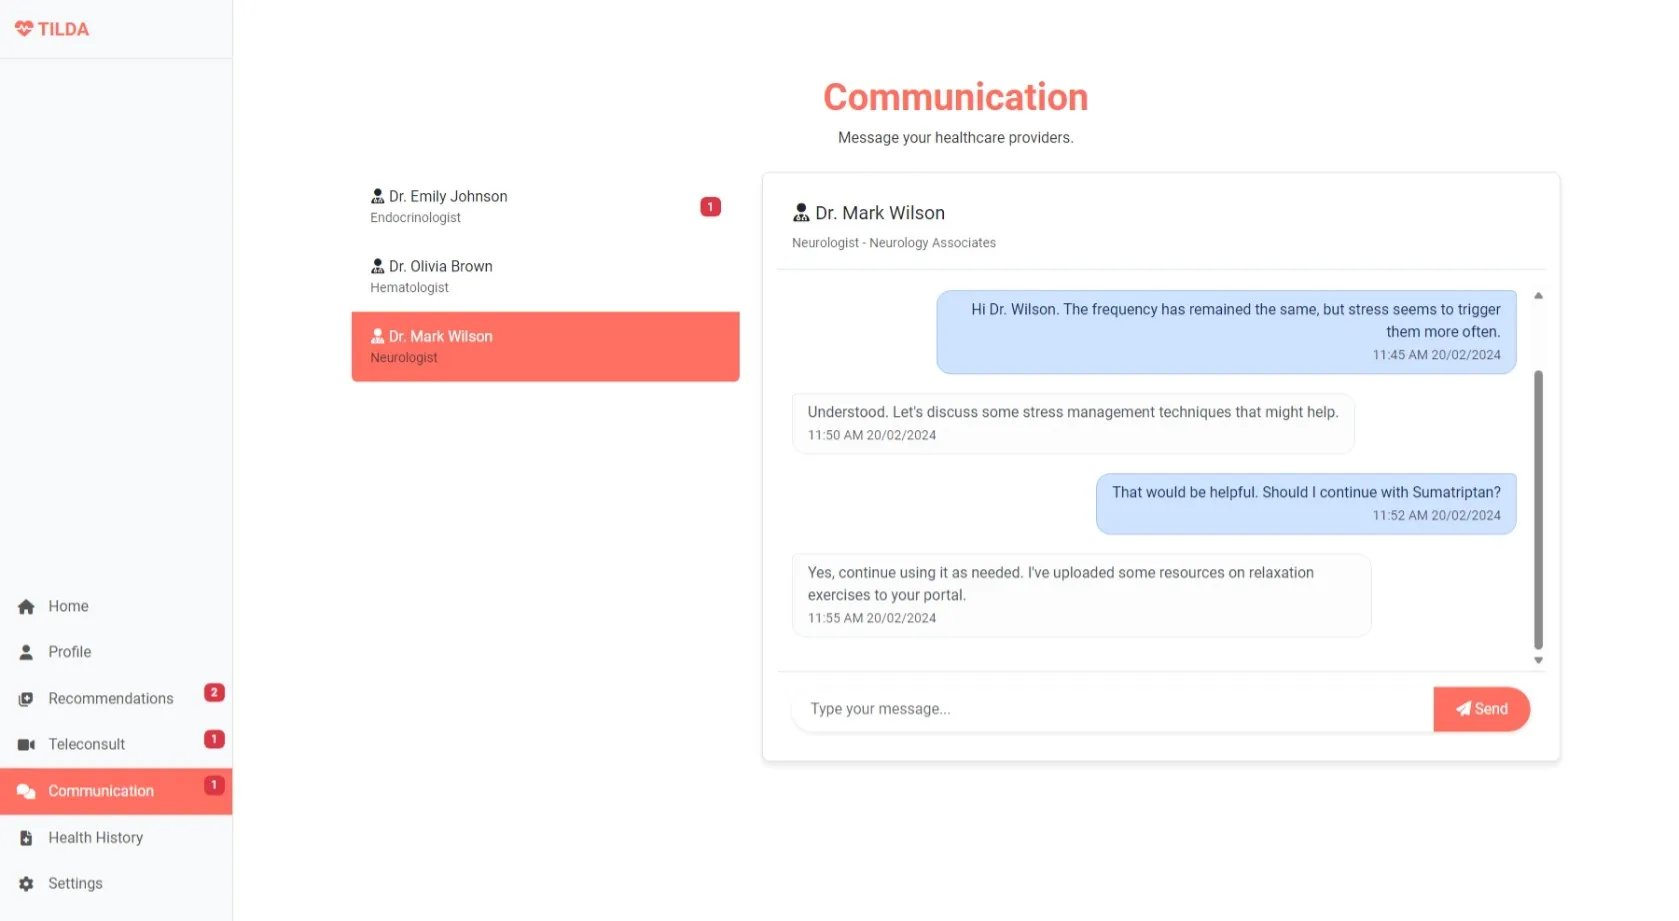Click the chat scrollbar up arrow
The height and width of the screenshot is (921, 1679).
pyautogui.click(x=1538, y=296)
